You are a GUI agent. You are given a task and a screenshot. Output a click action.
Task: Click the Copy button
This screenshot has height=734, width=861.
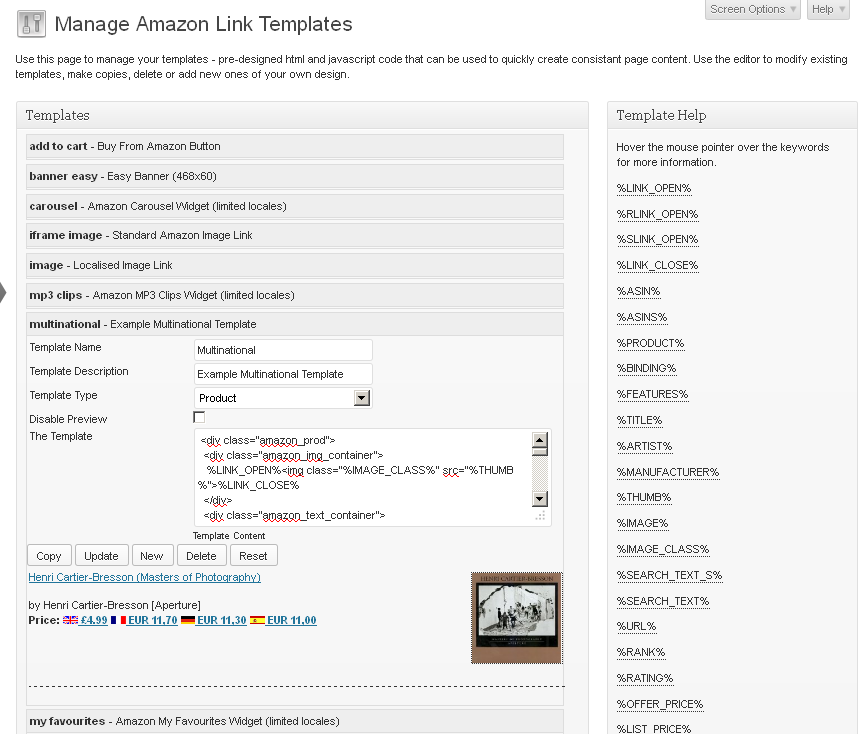(x=49, y=556)
